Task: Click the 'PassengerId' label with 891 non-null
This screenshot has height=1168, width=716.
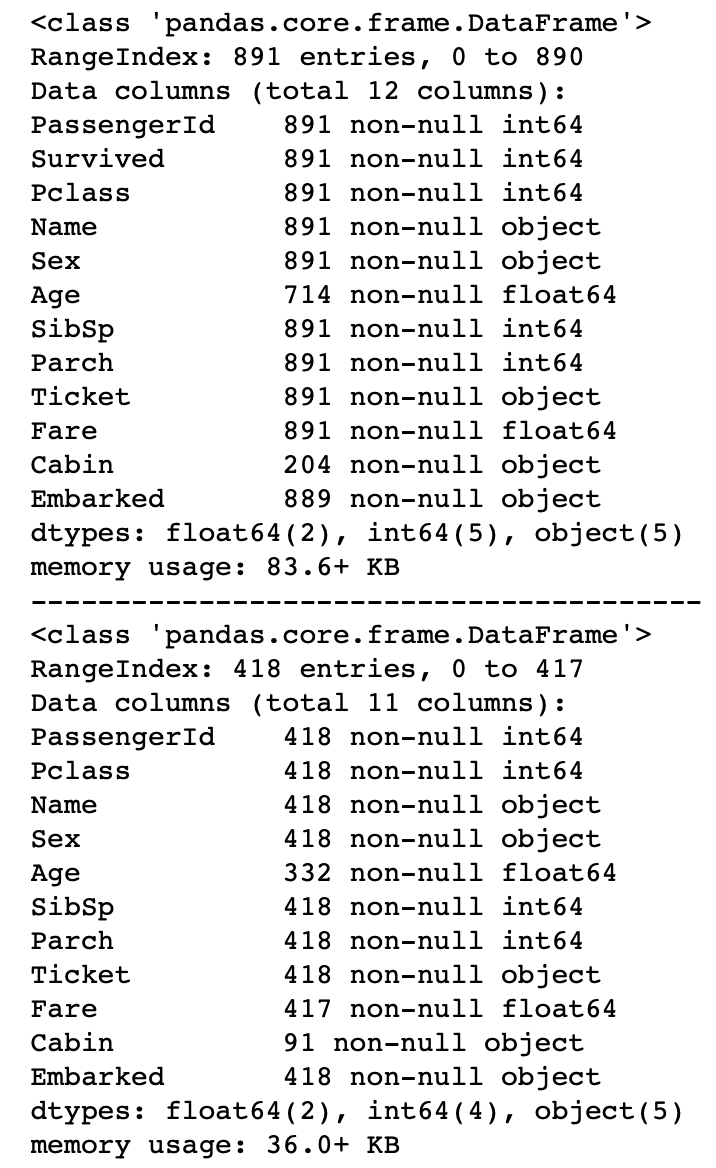Action: pos(122,125)
